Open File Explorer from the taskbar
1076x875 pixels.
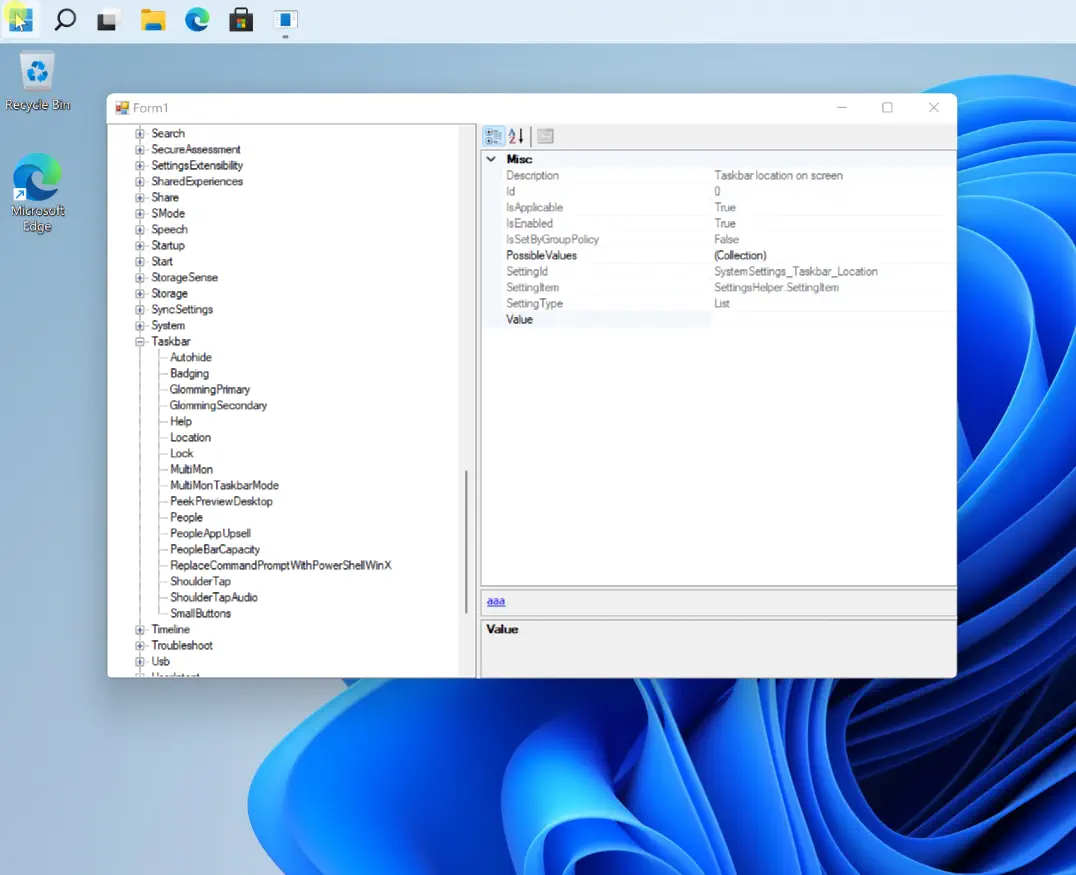[x=153, y=19]
